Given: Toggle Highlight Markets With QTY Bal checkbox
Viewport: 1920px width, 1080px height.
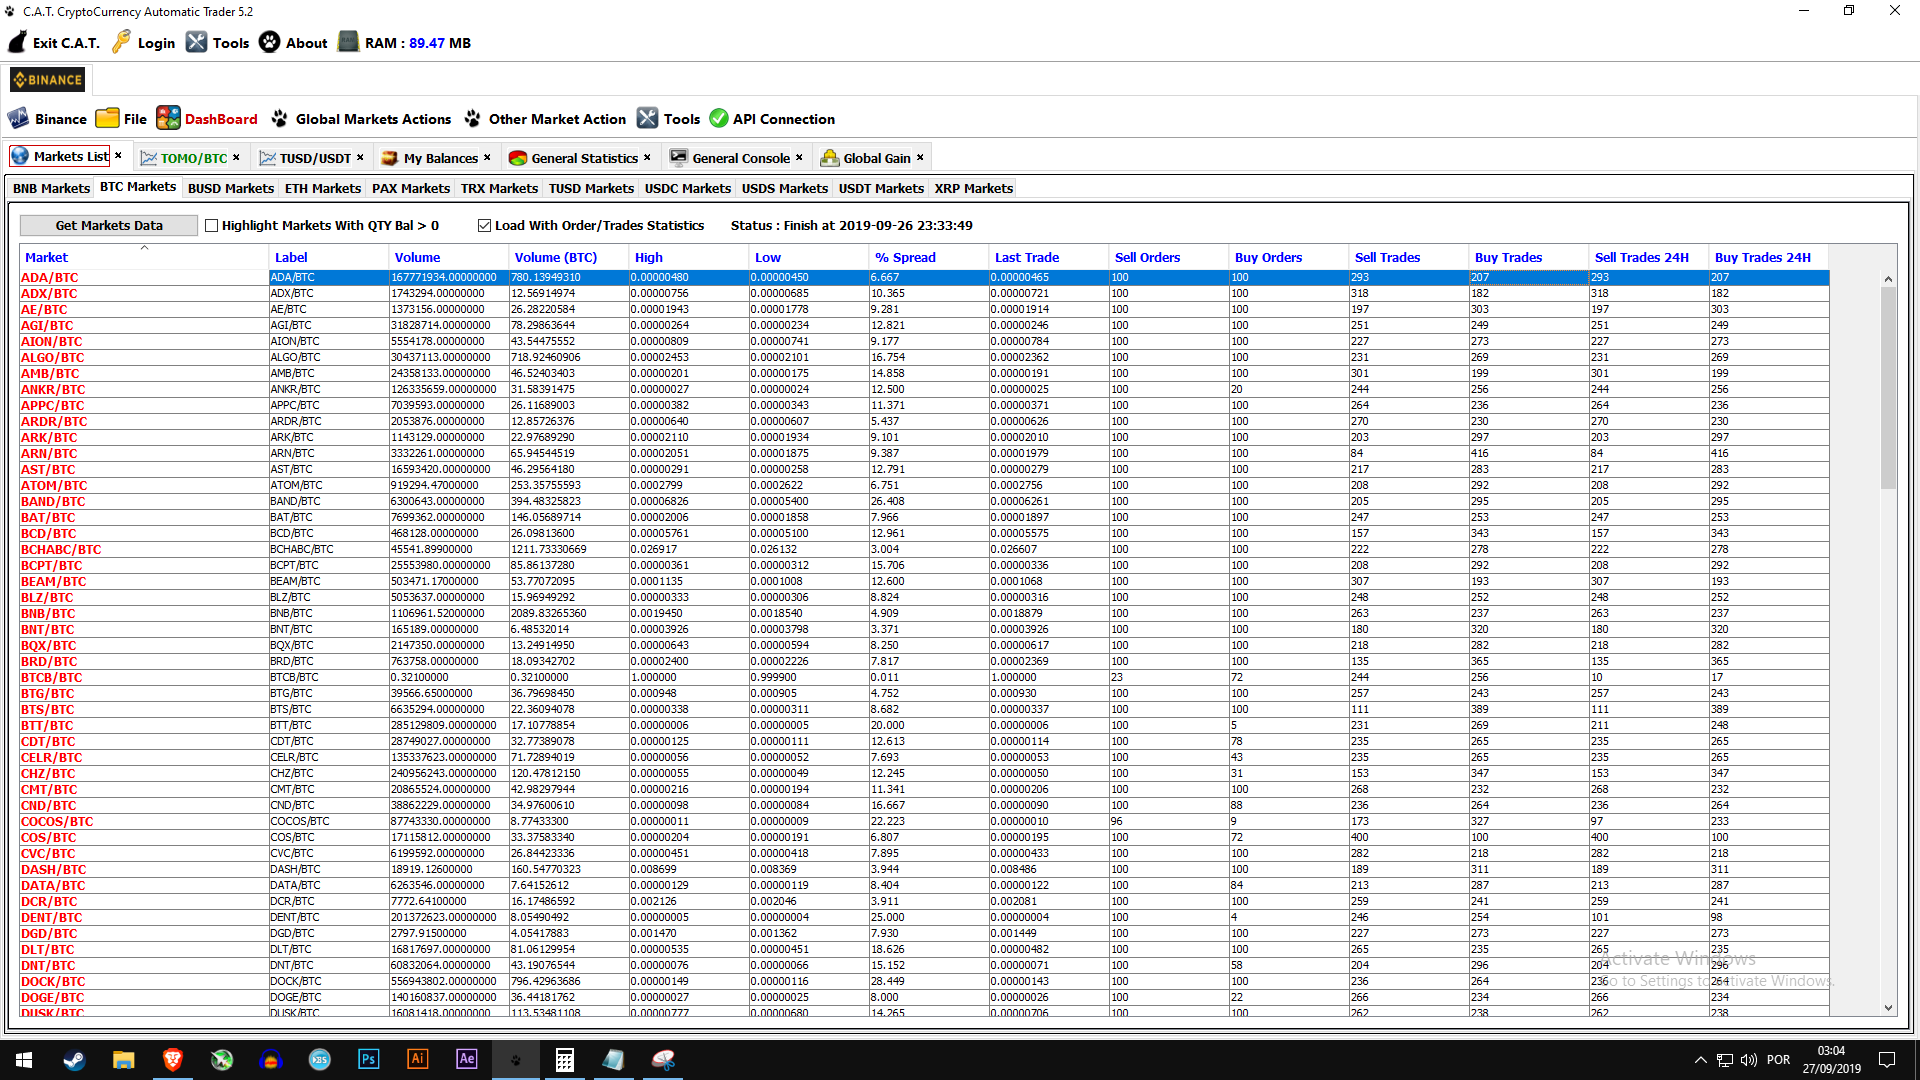Looking at the screenshot, I should click(x=211, y=226).
